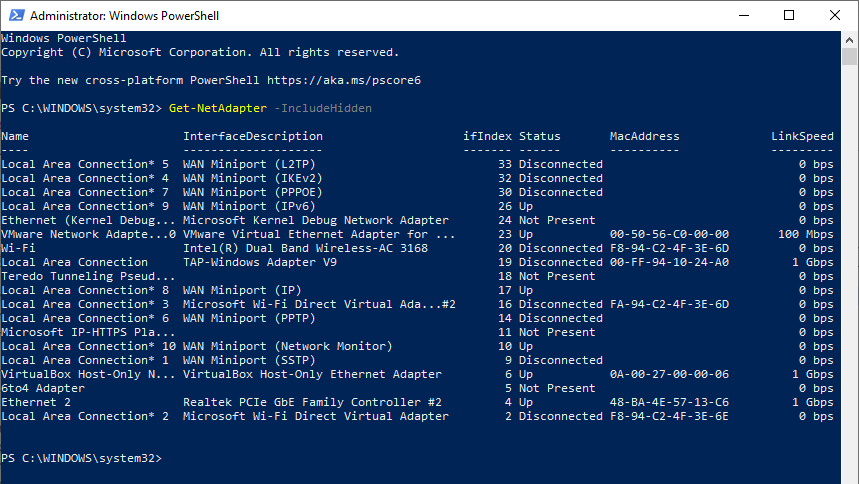Click the Get-NetAdapter command text
This screenshot has width=859, height=484.
[218, 108]
